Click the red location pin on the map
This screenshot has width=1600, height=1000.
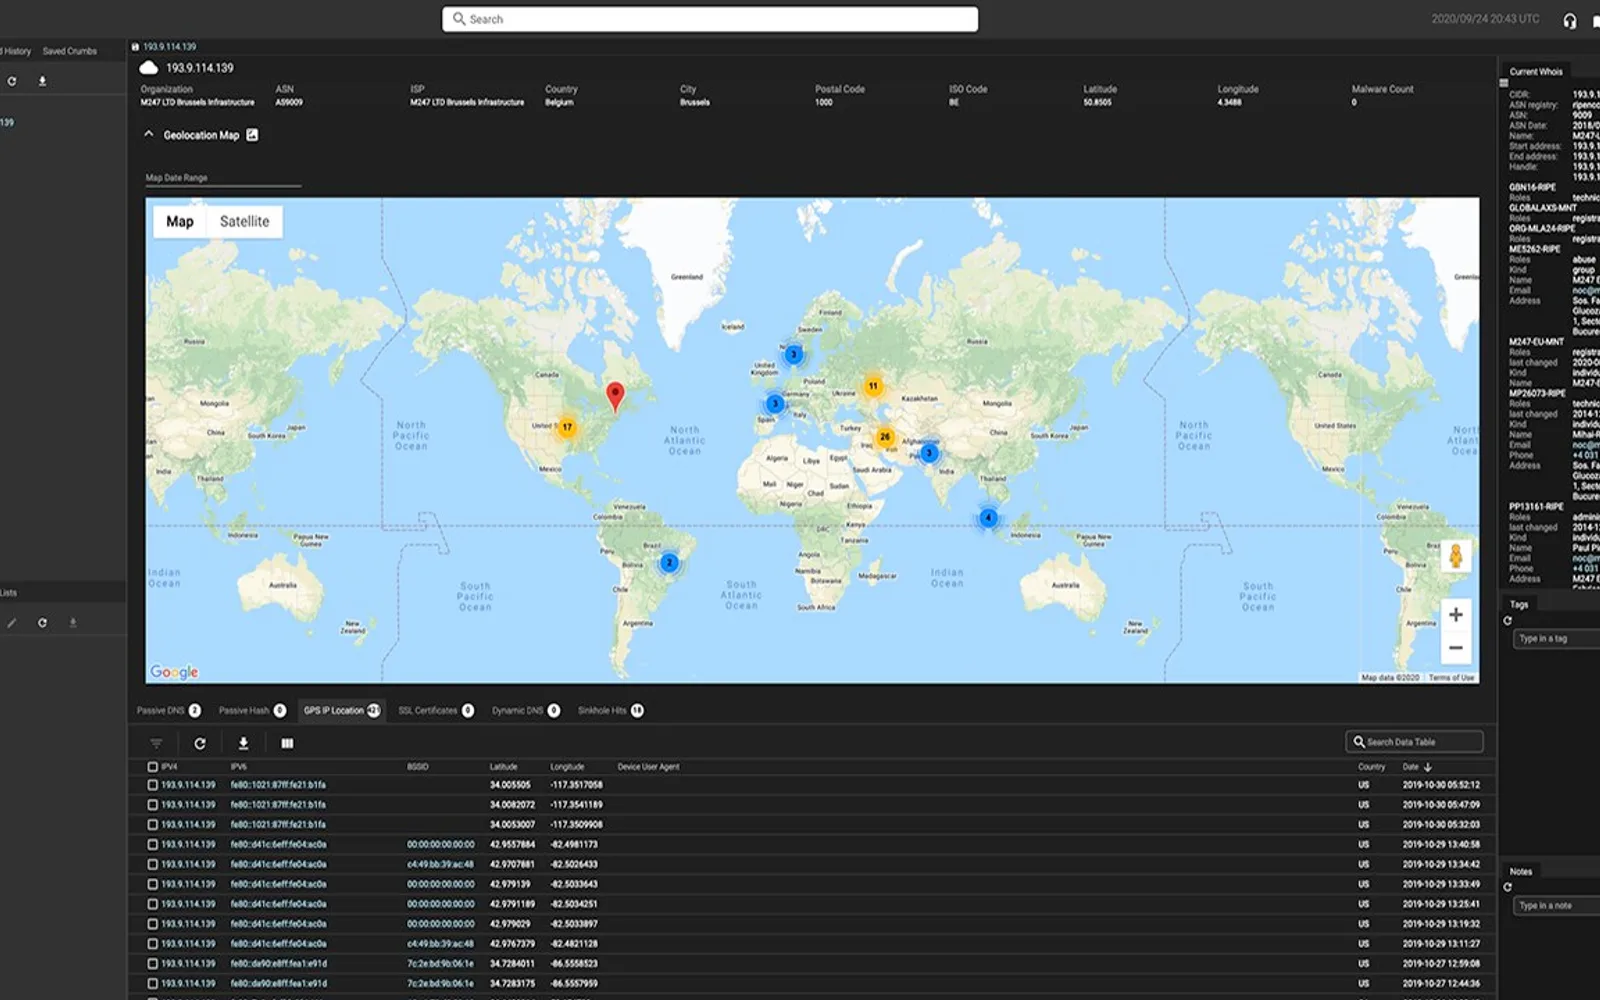tap(616, 397)
